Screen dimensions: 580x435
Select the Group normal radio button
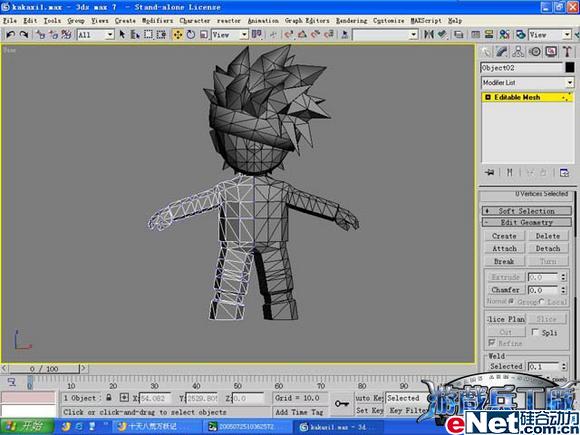coord(512,301)
